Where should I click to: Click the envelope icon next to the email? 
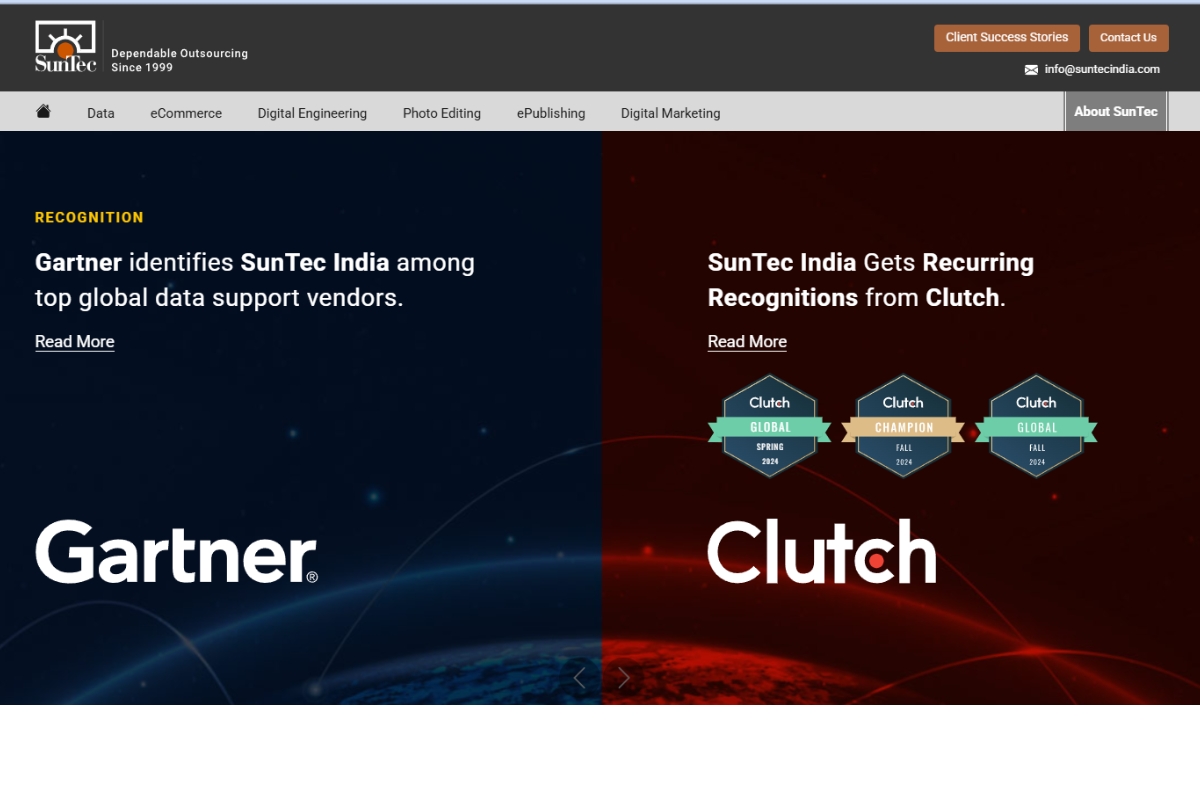click(x=1031, y=69)
